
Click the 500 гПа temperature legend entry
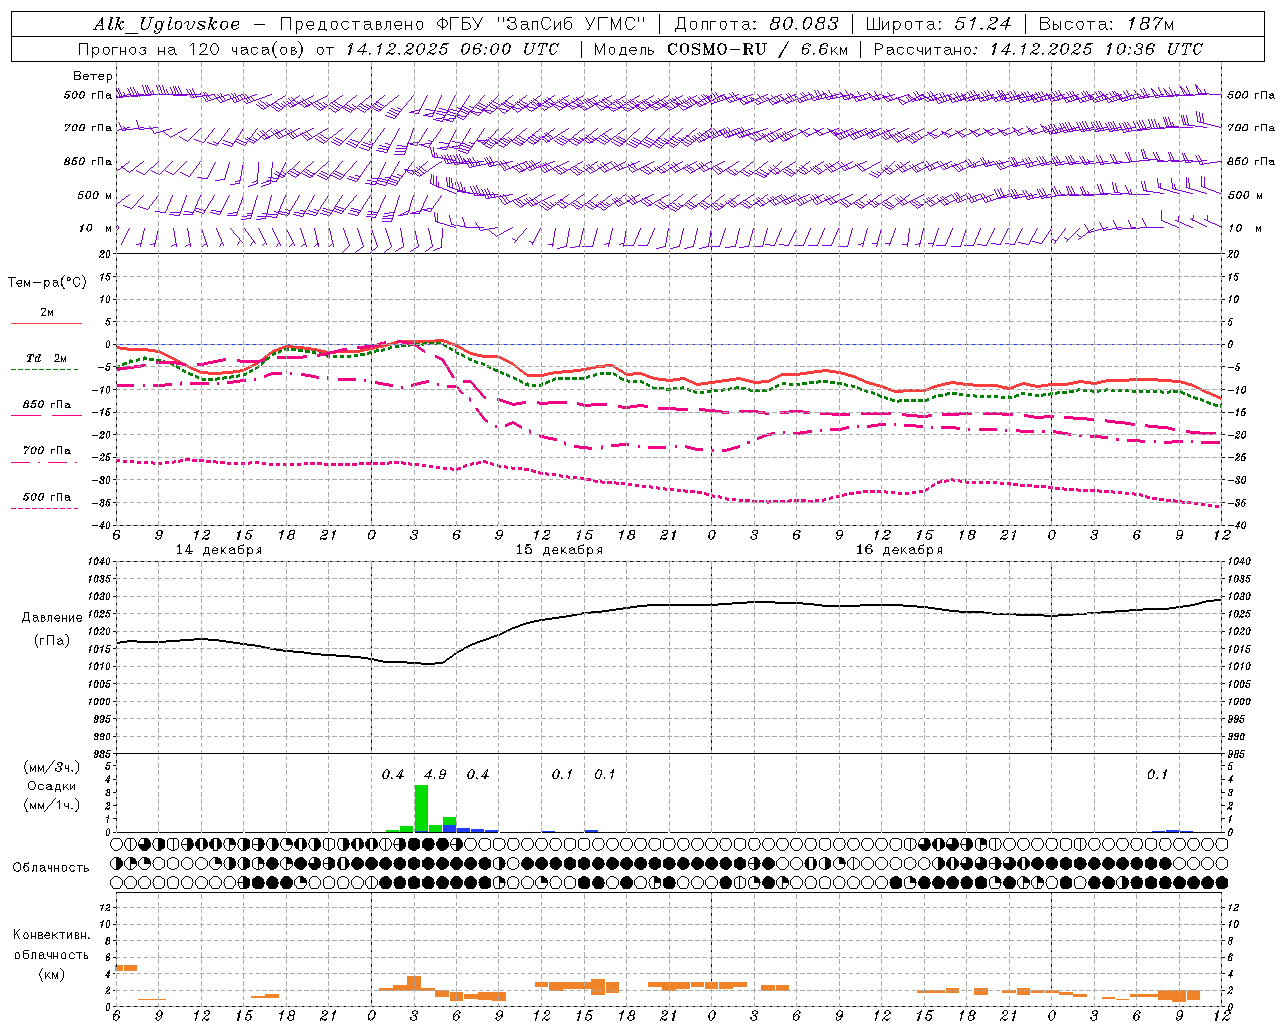[x=47, y=497]
